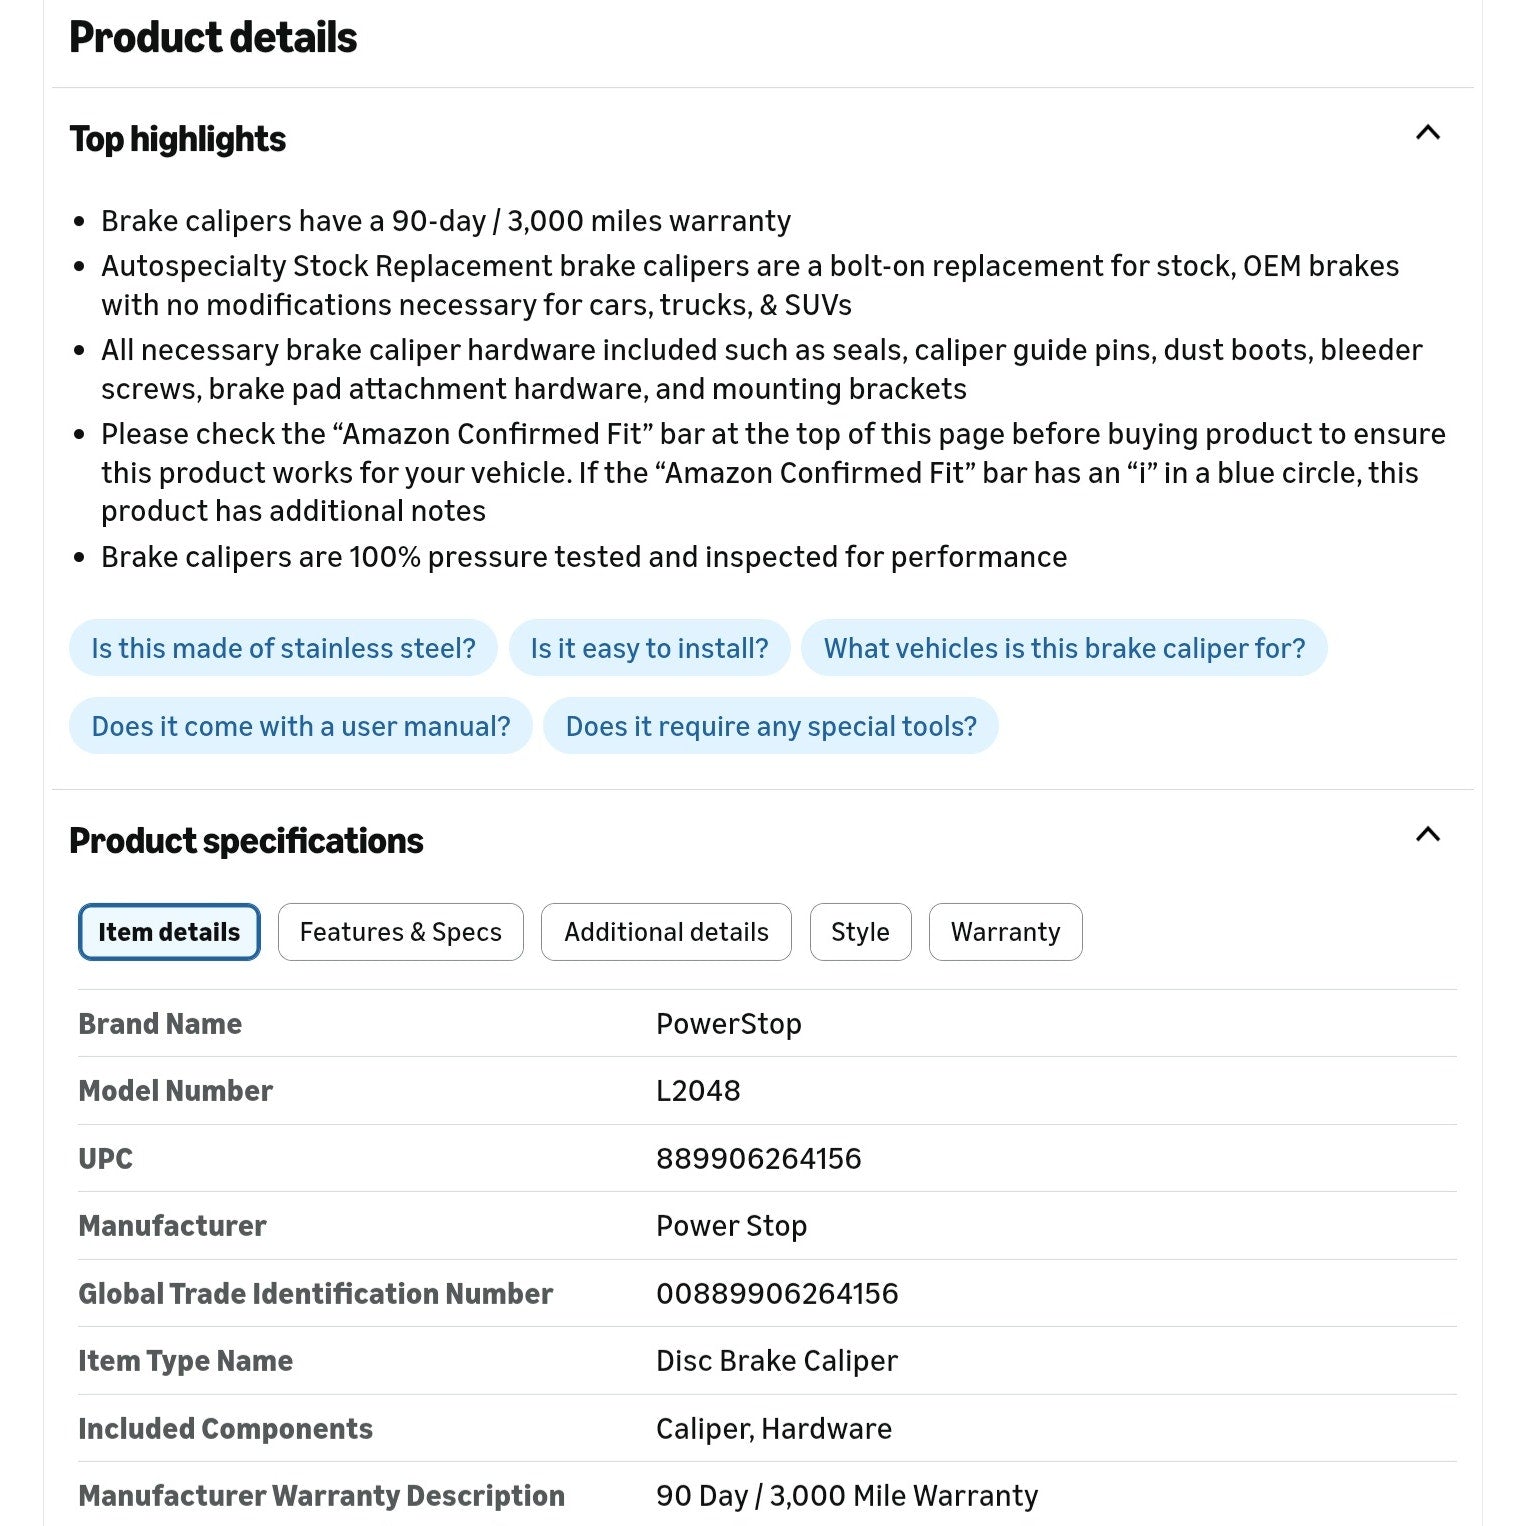Collapse the Product specifications chevron
The width and height of the screenshot is (1526, 1526).
[1427, 835]
